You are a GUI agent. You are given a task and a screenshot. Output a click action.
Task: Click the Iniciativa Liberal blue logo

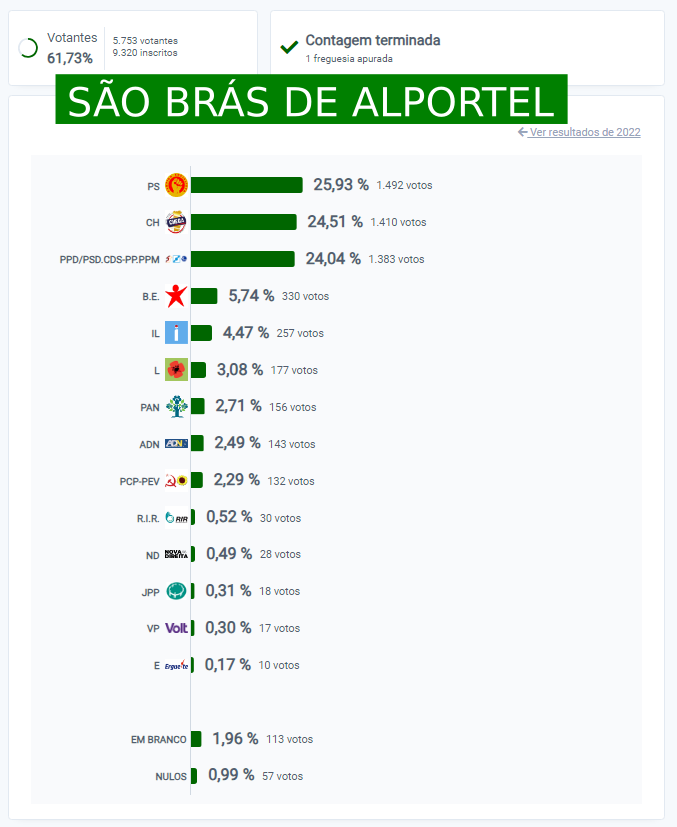click(176, 333)
